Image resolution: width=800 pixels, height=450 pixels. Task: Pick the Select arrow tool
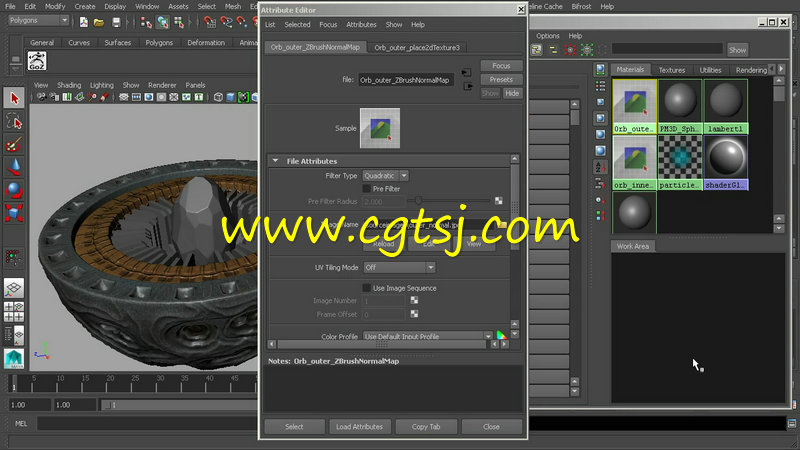(14, 97)
